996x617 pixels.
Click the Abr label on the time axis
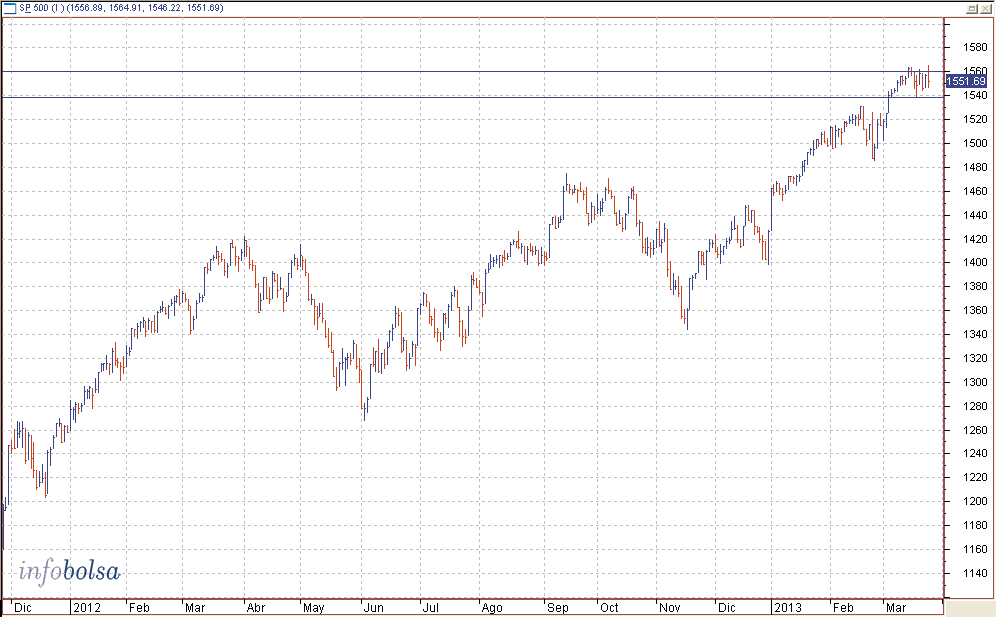coord(256,607)
